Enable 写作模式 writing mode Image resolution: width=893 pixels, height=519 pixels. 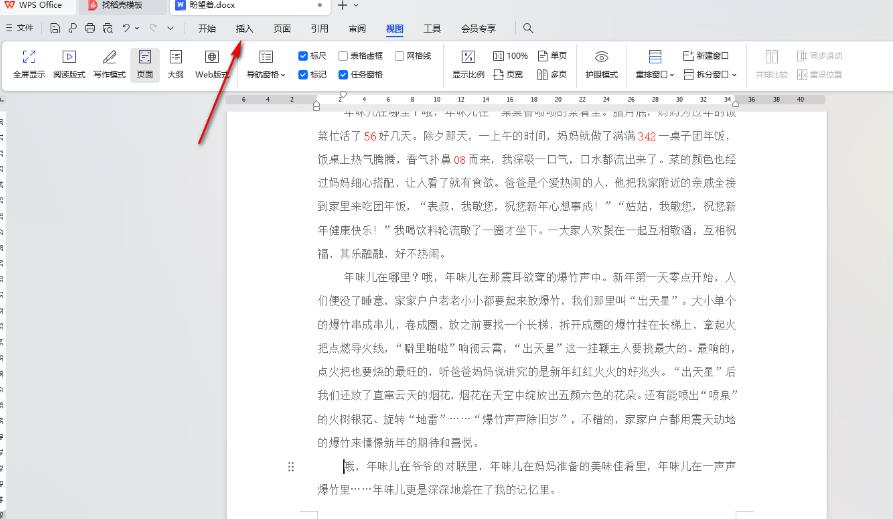click(x=109, y=64)
